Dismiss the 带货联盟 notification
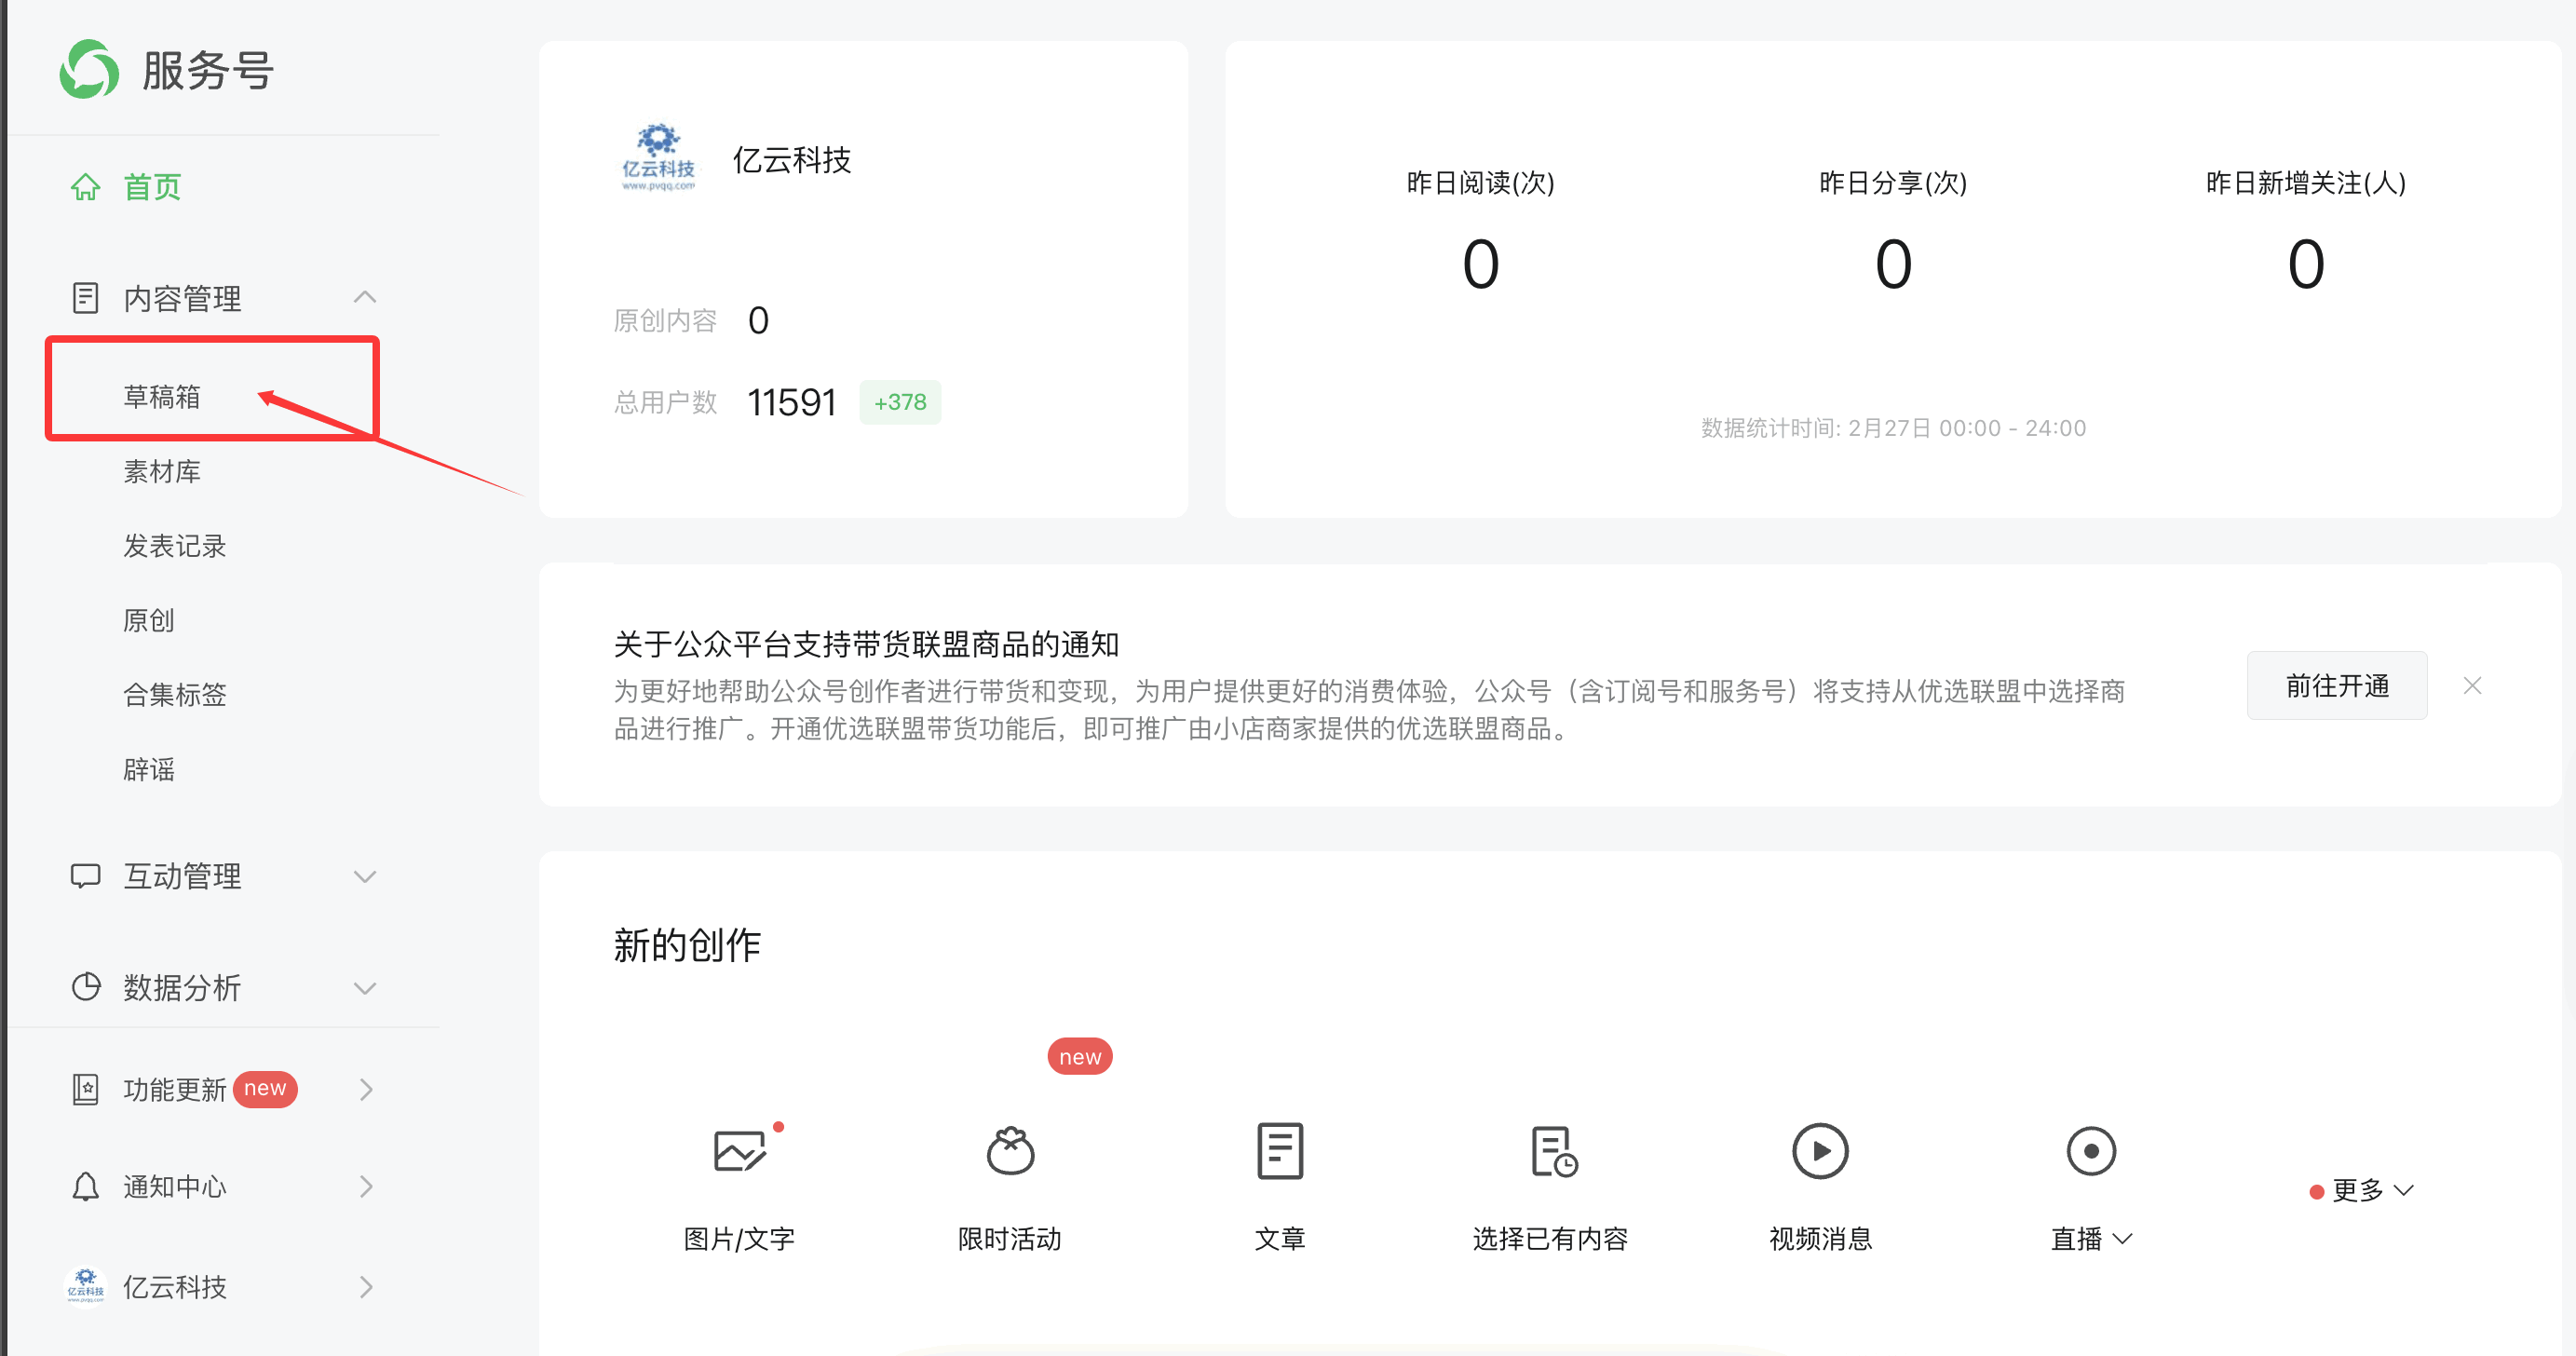This screenshot has height=1356, width=2576. click(2472, 686)
